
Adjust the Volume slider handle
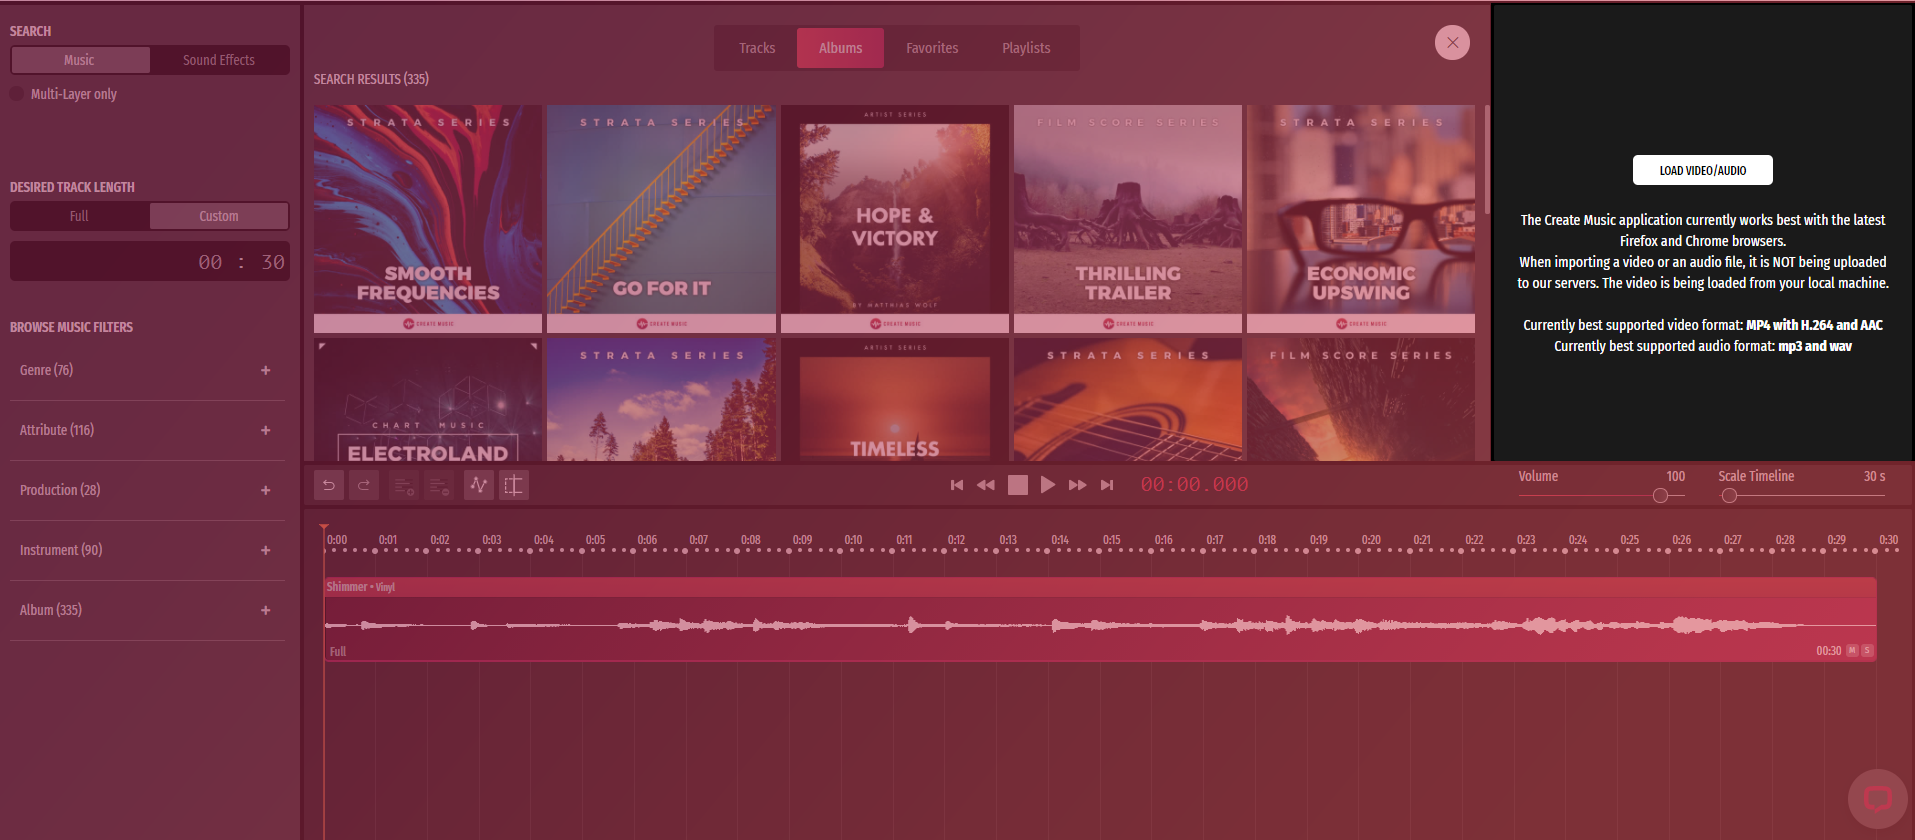[1660, 496]
